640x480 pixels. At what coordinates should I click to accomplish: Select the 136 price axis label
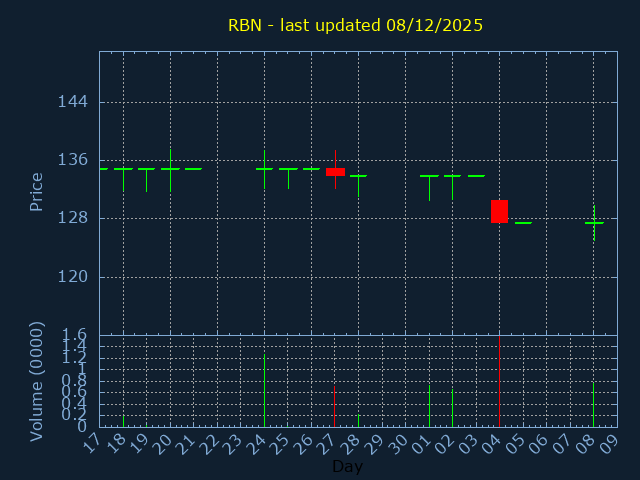click(72, 160)
